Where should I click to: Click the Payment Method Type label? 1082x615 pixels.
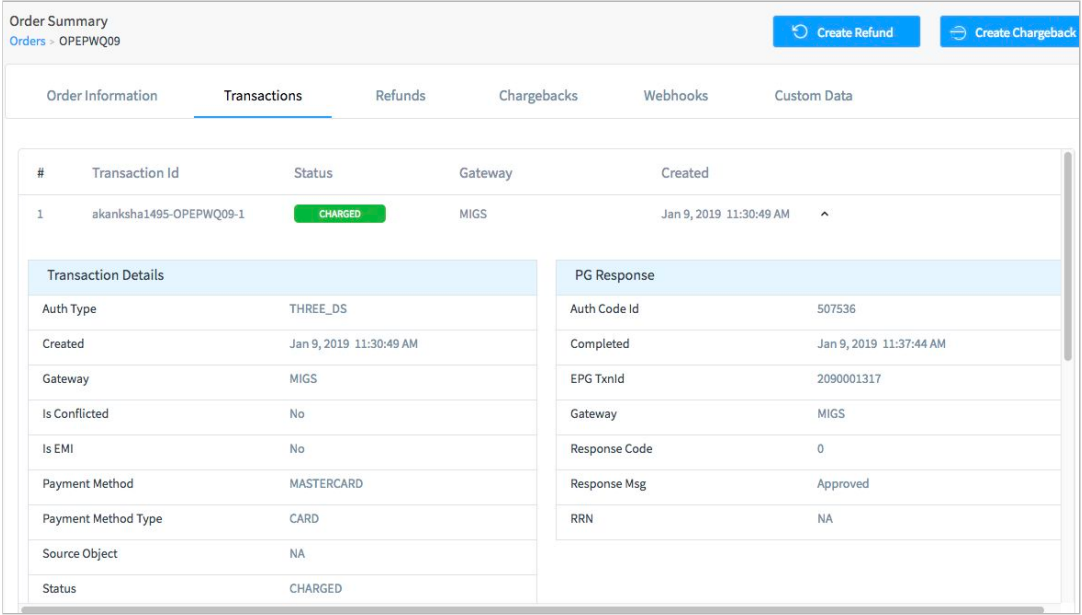pyautogui.click(x=102, y=519)
